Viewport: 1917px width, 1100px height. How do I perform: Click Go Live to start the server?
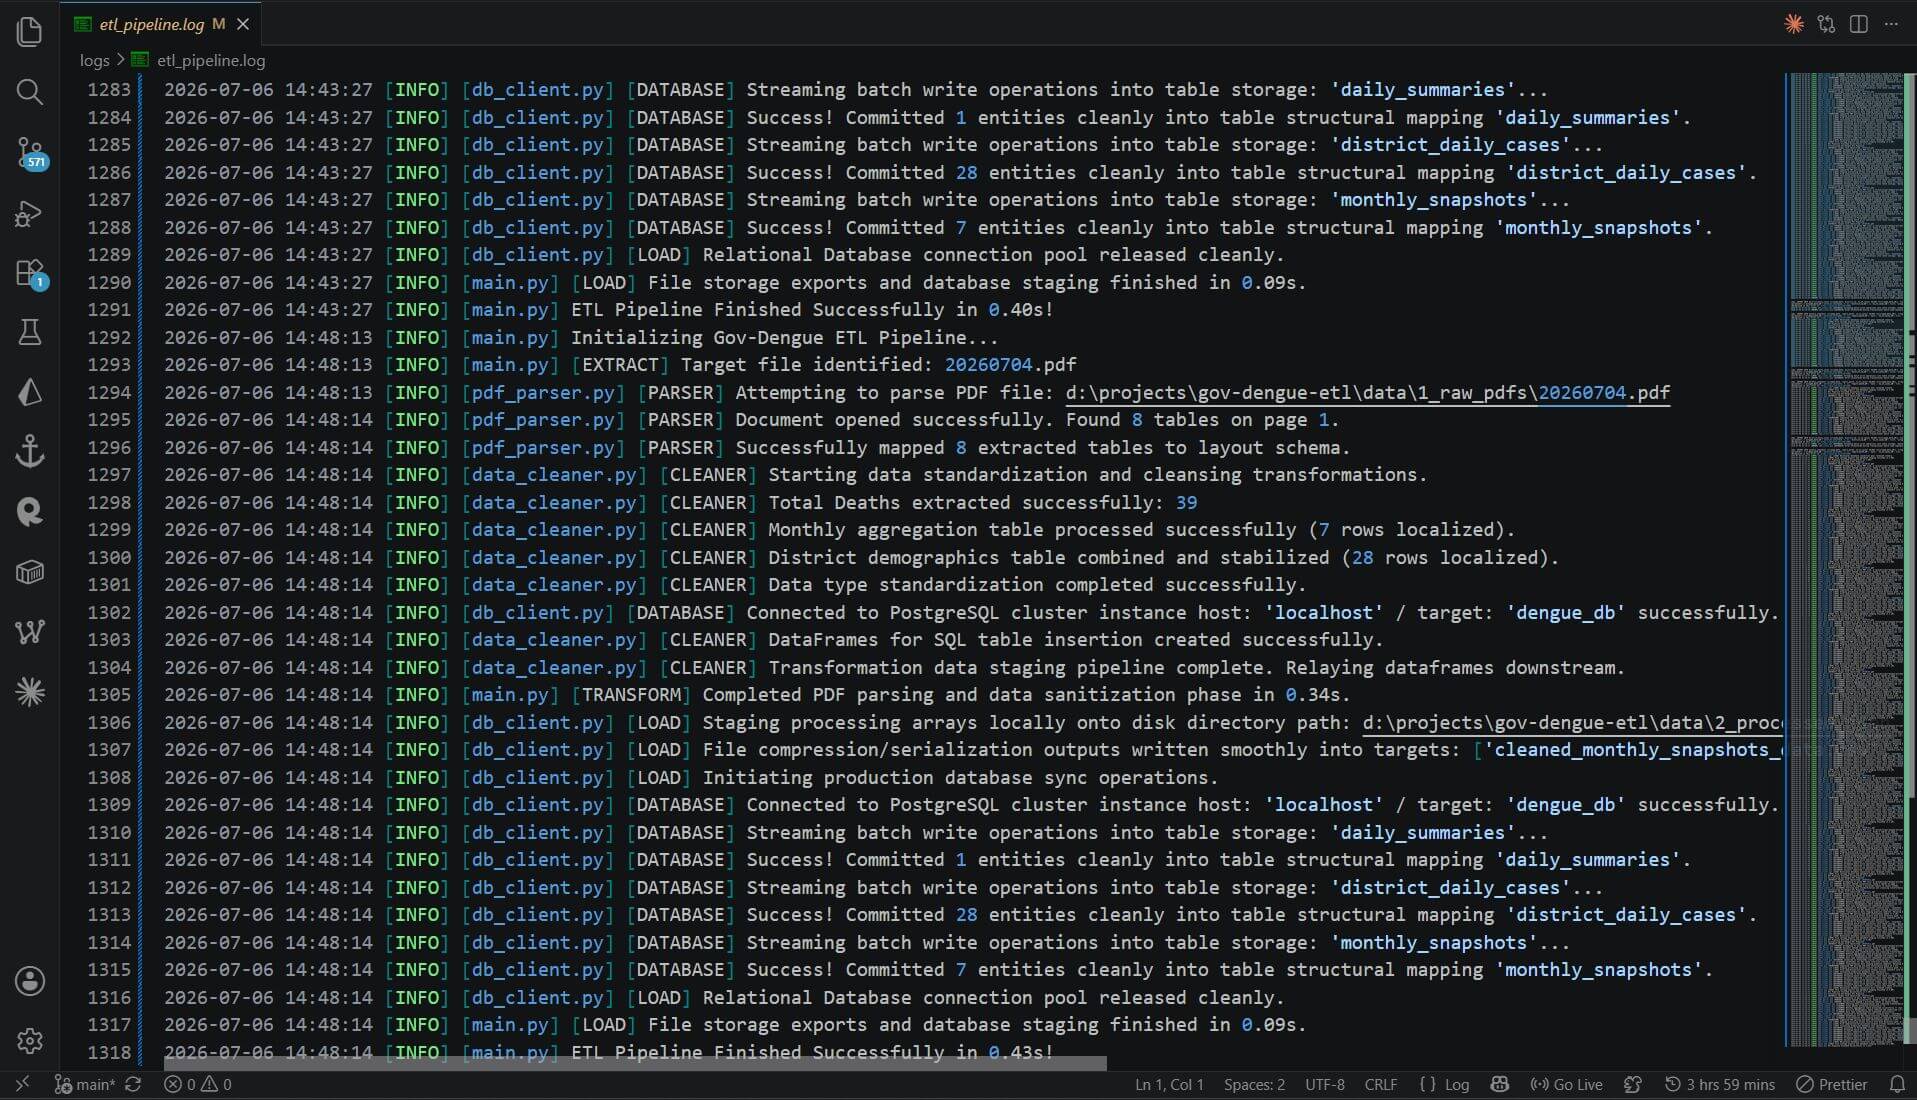tap(1566, 1084)
